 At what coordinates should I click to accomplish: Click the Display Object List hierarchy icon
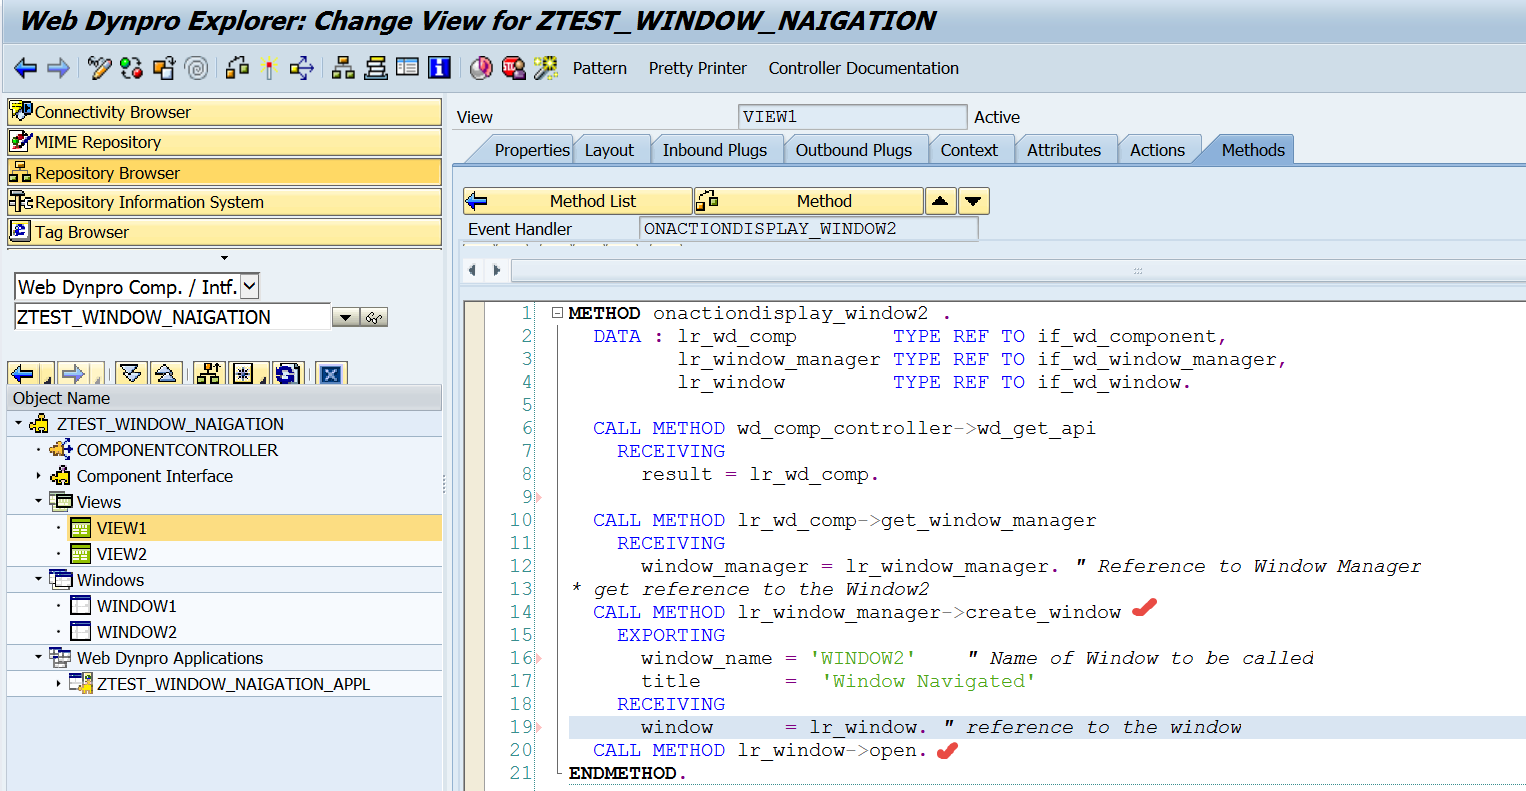click(x=343, y=68)
